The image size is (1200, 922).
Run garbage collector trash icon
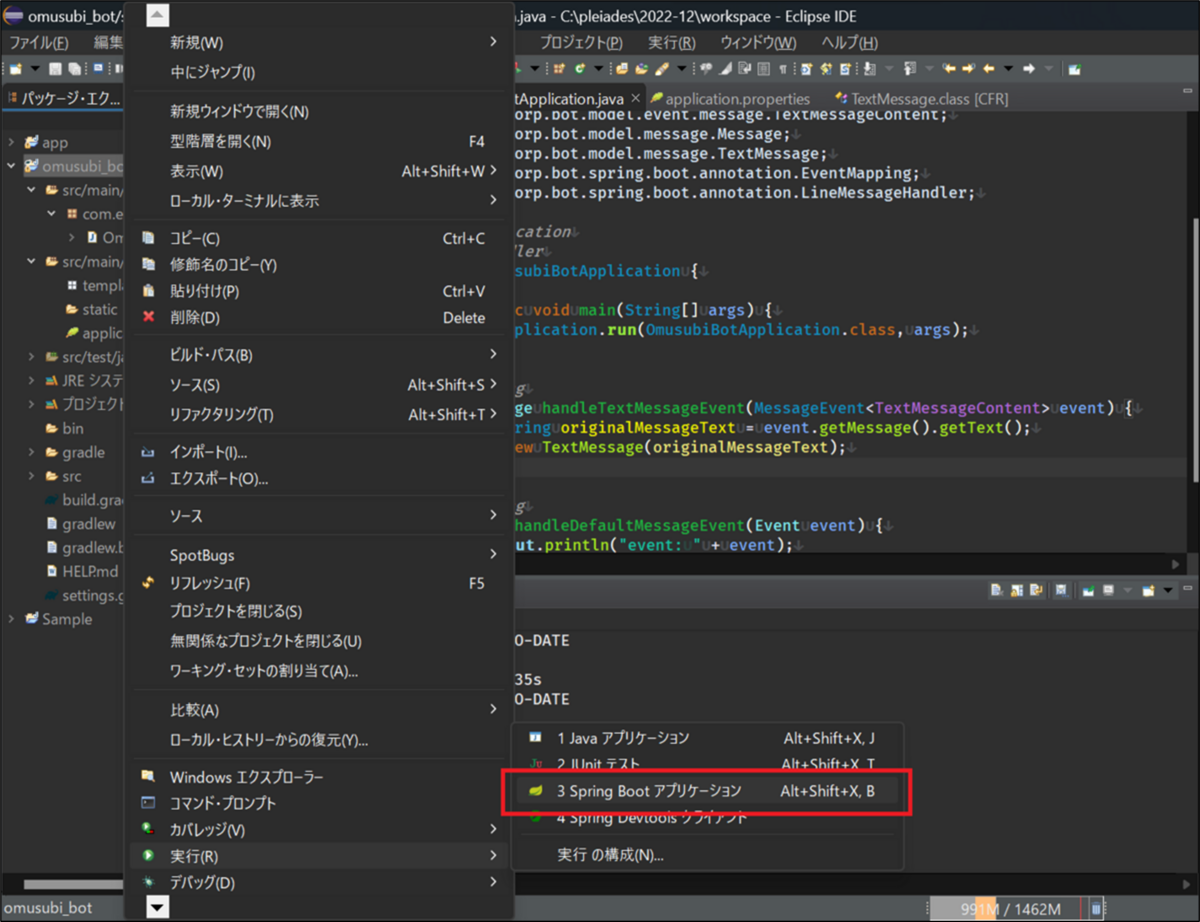[x=1096, y=908]
